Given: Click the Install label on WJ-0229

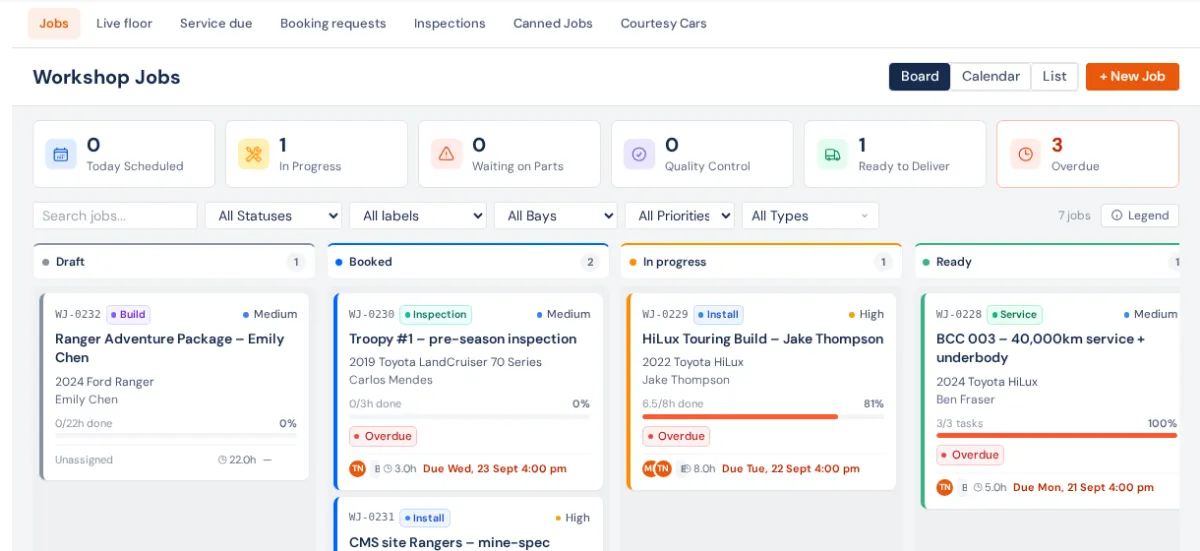Looking at the screenshot, I should (x=718, y=314).
